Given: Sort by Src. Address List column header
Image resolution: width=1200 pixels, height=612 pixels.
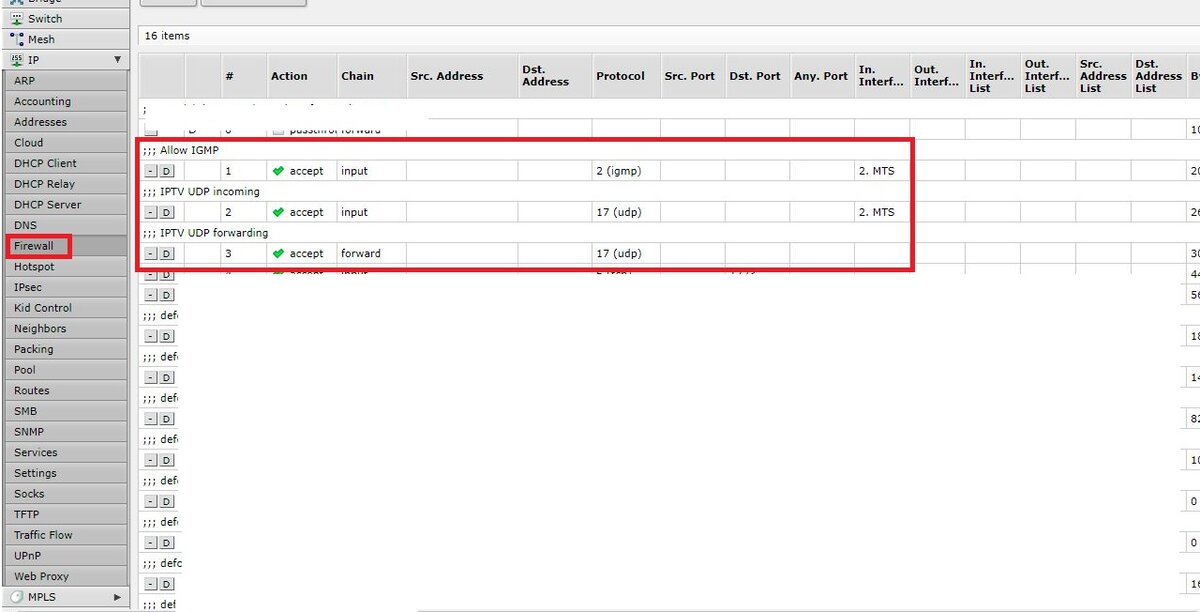Looking at the screenshot, I should pyautogui.click(x=1103, y=76).
